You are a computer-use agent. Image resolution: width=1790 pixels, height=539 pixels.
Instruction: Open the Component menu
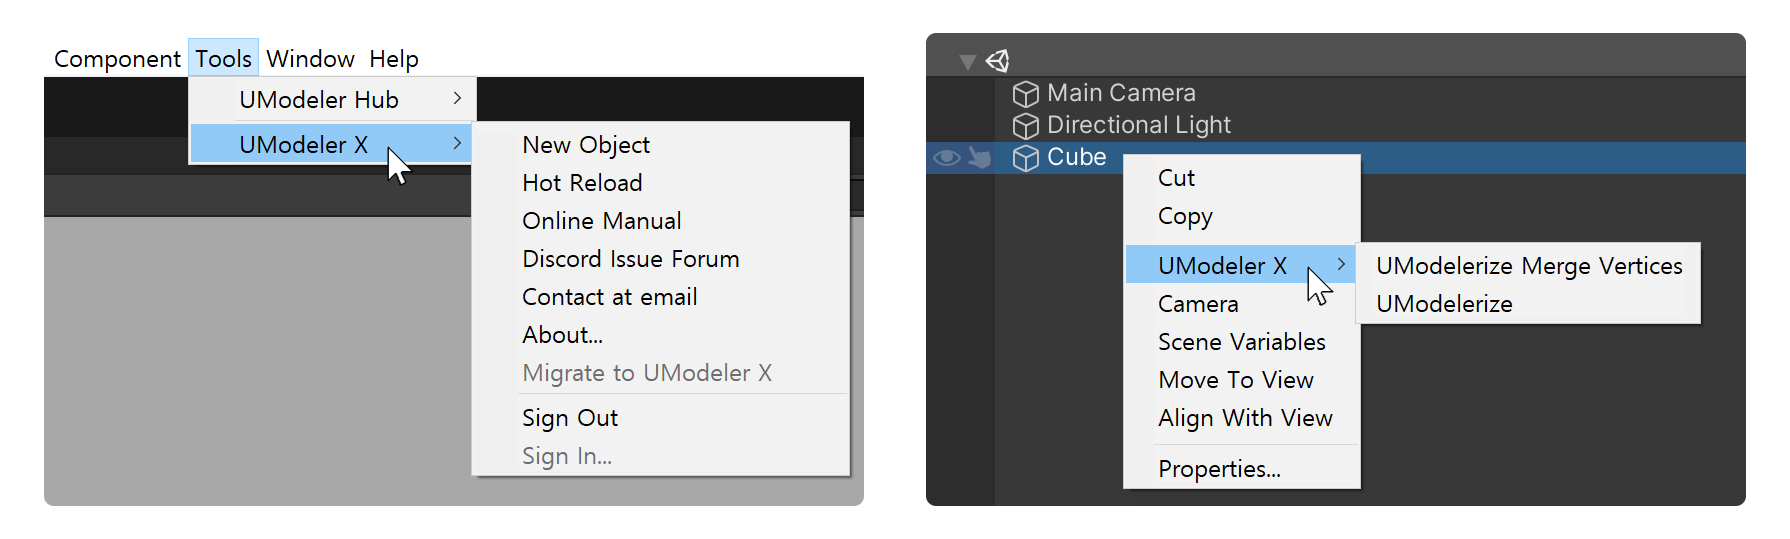pyautogui.click(x=117, y=59)
